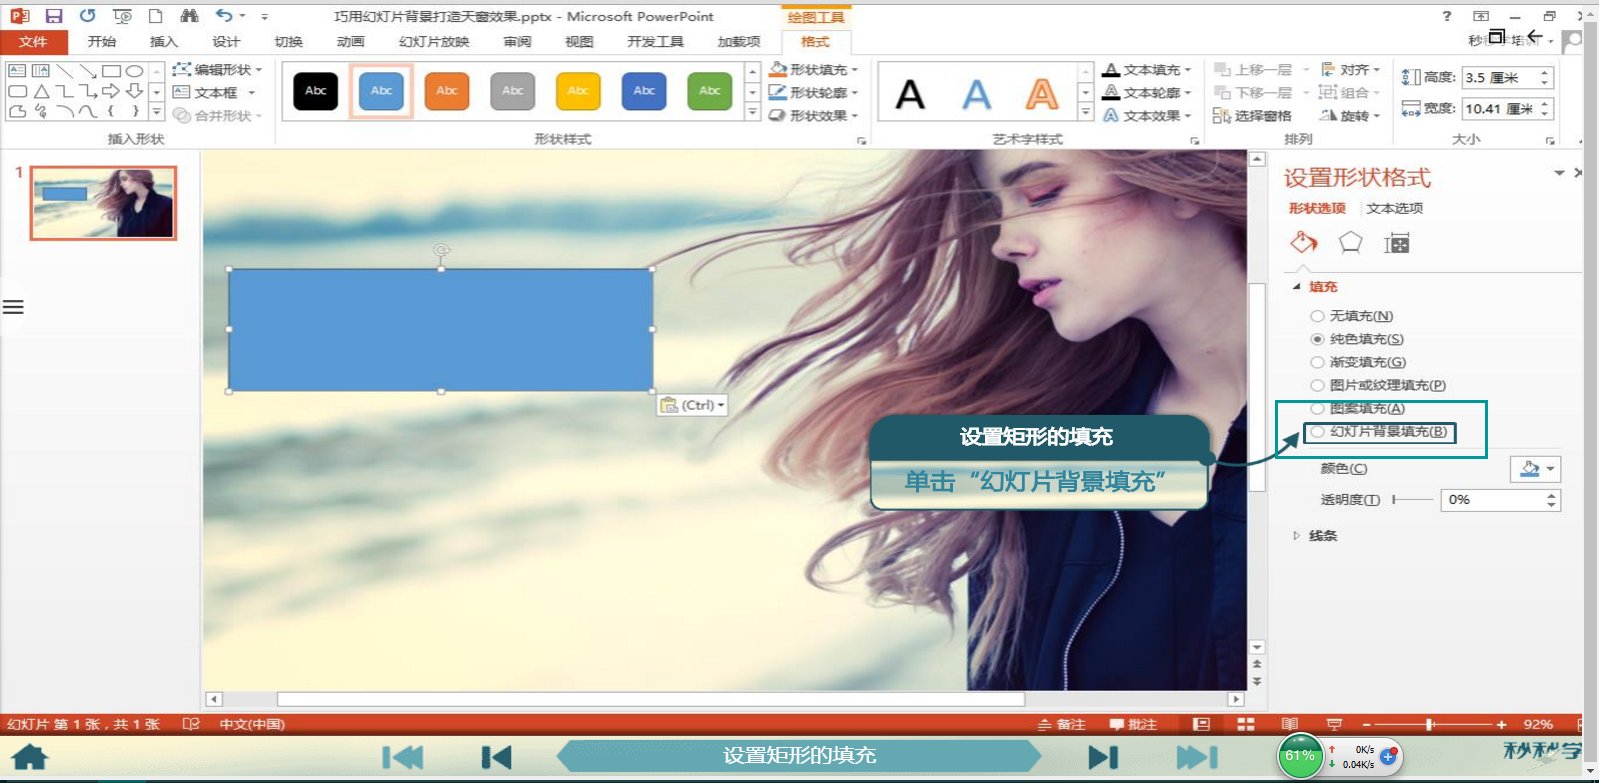The width and height of the screenshot is (1599, 783).
Task: Switch to slide sorter view icon
Action: click(1246, 724)
